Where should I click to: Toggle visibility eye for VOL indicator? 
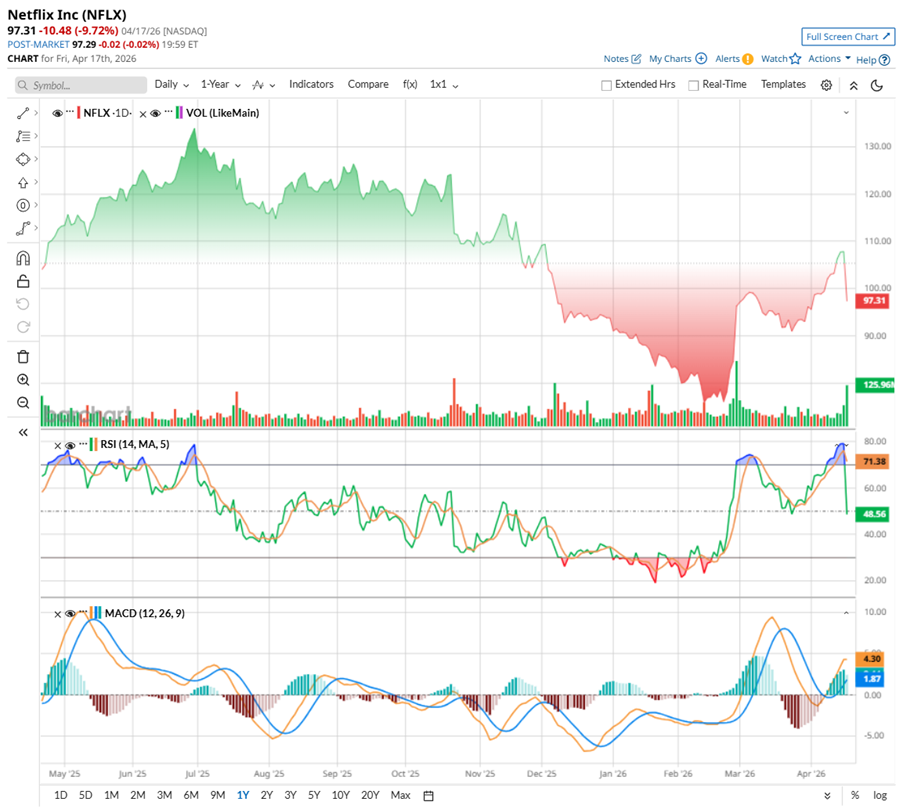point(155,113)
